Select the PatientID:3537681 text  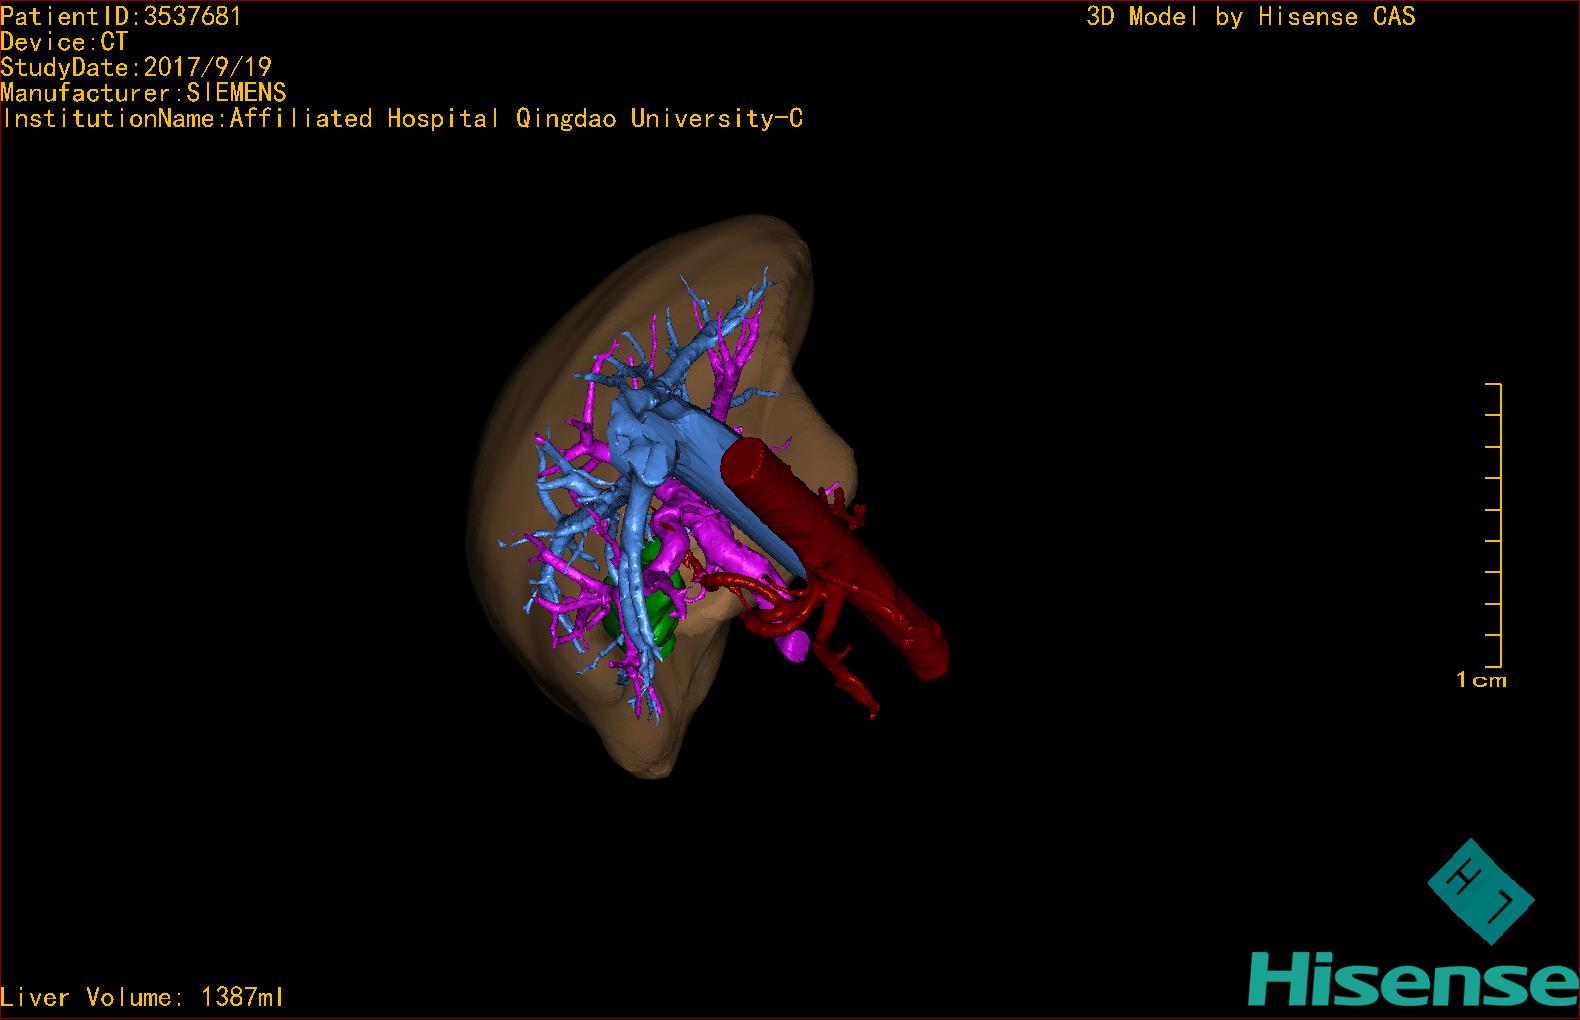[x=121, y=16]
